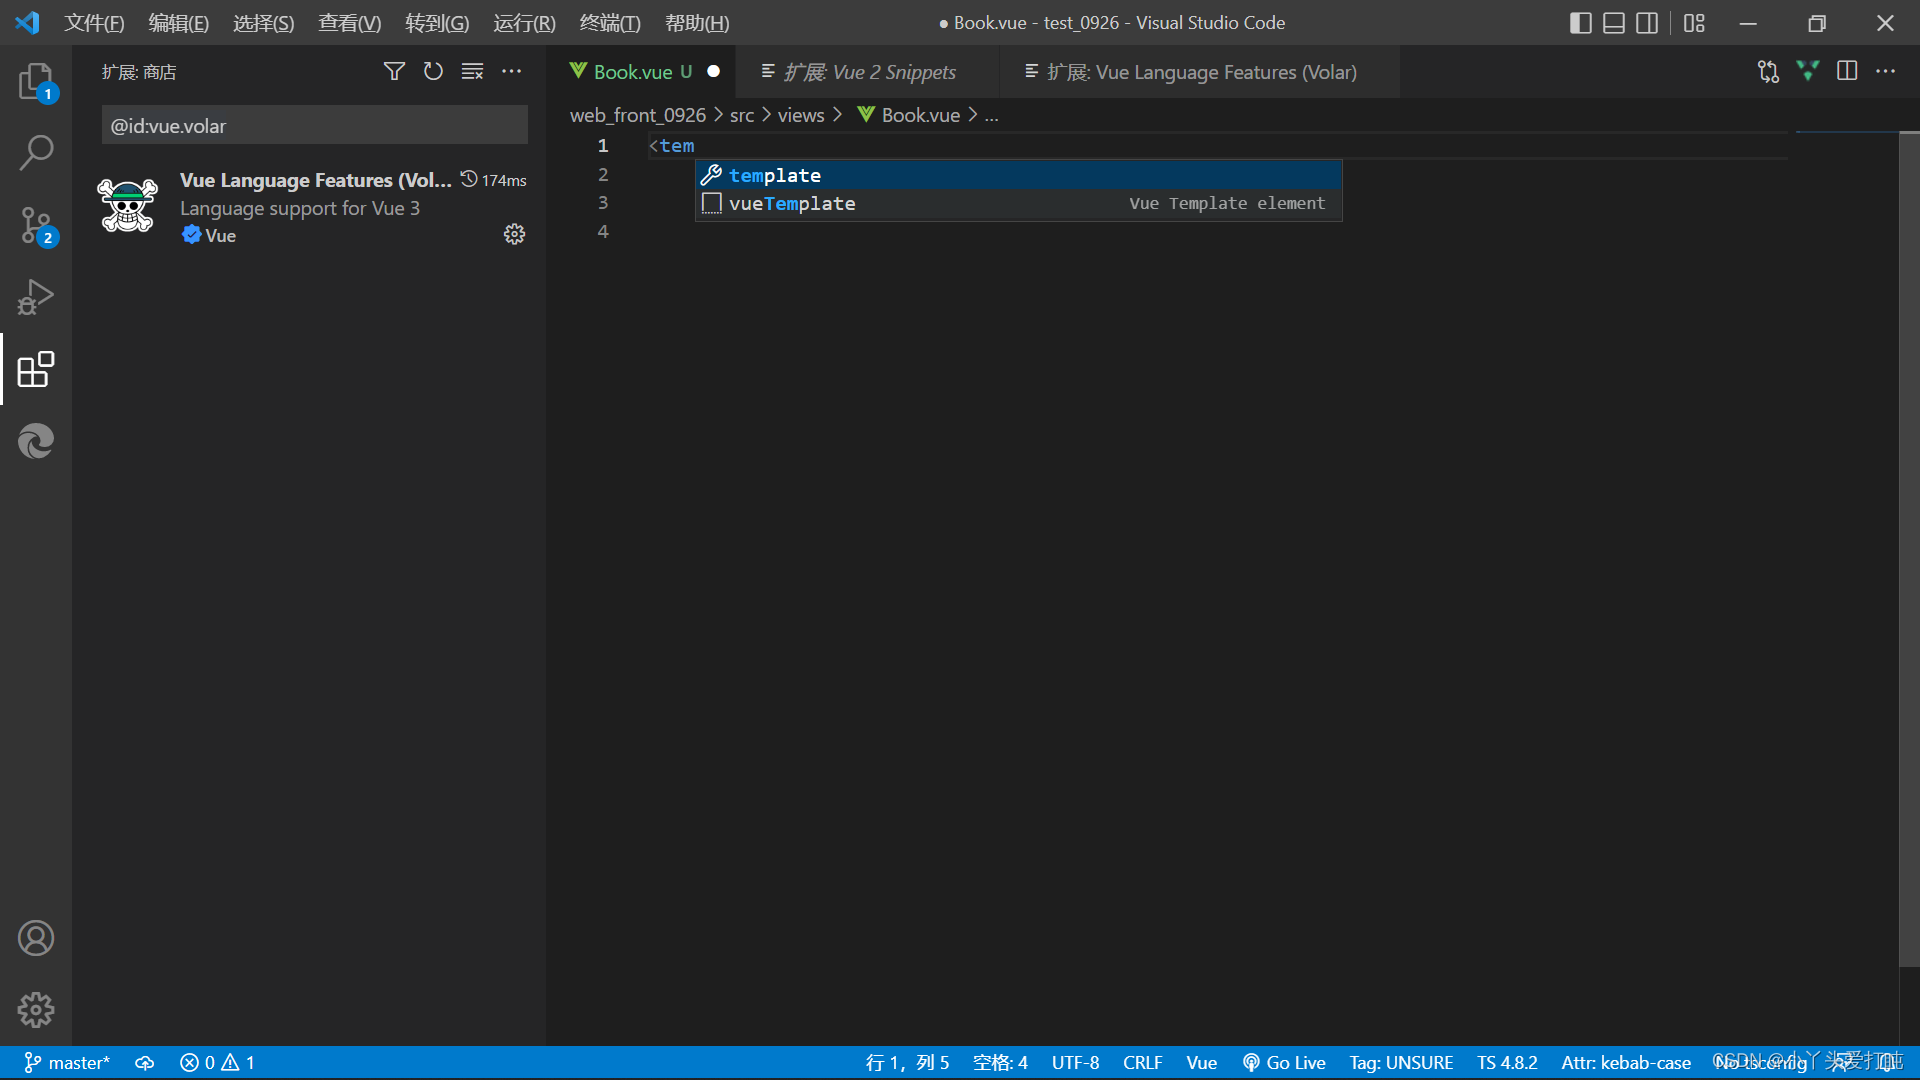
Task: Click the open changes compare icon
Action: [1768, 71]
